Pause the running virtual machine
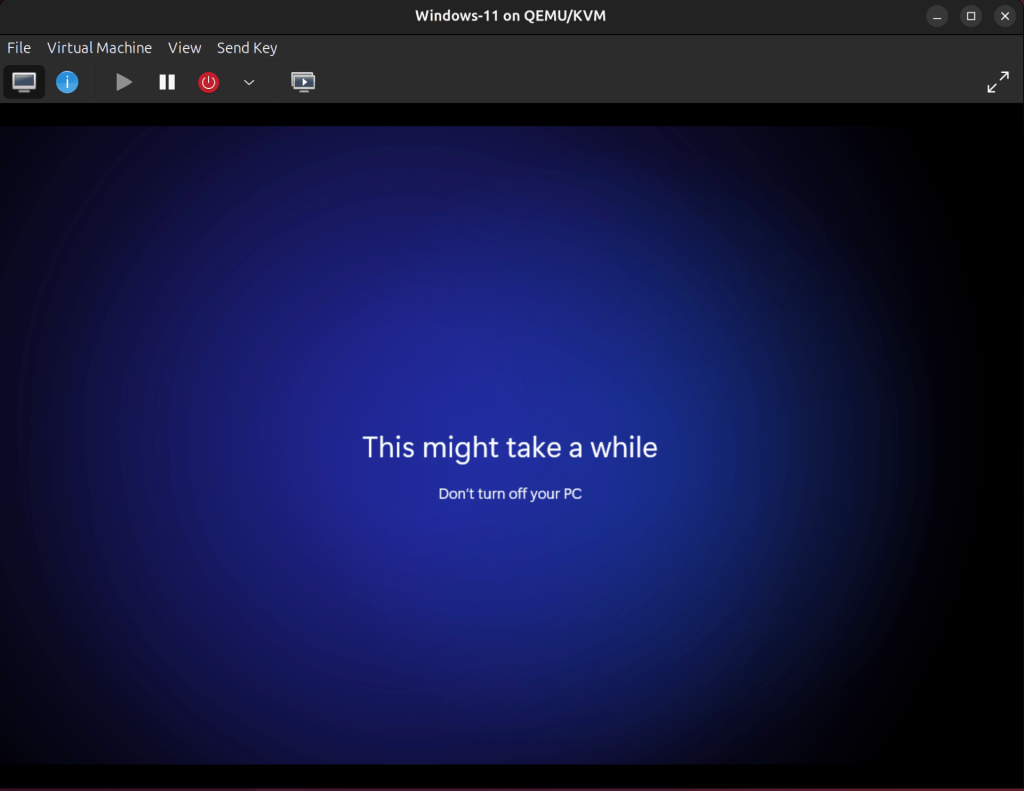The width and height of the screenshot is (1024, 791). [x=167, y=82]
